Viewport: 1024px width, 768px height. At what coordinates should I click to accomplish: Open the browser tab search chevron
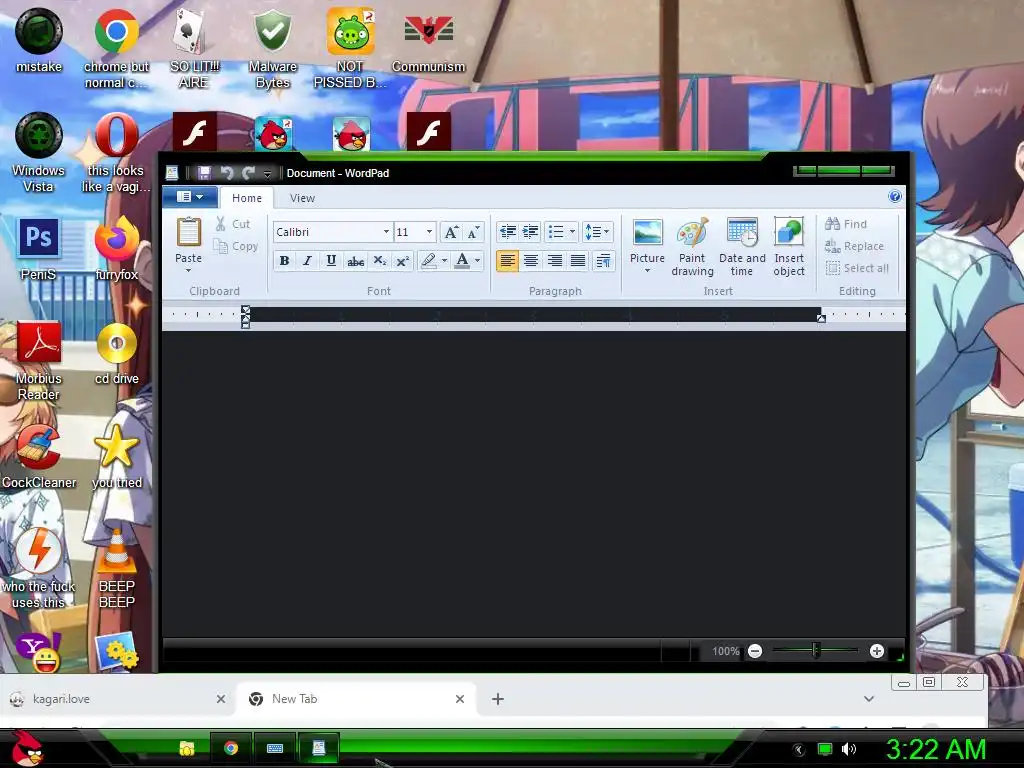click(869, 699)
